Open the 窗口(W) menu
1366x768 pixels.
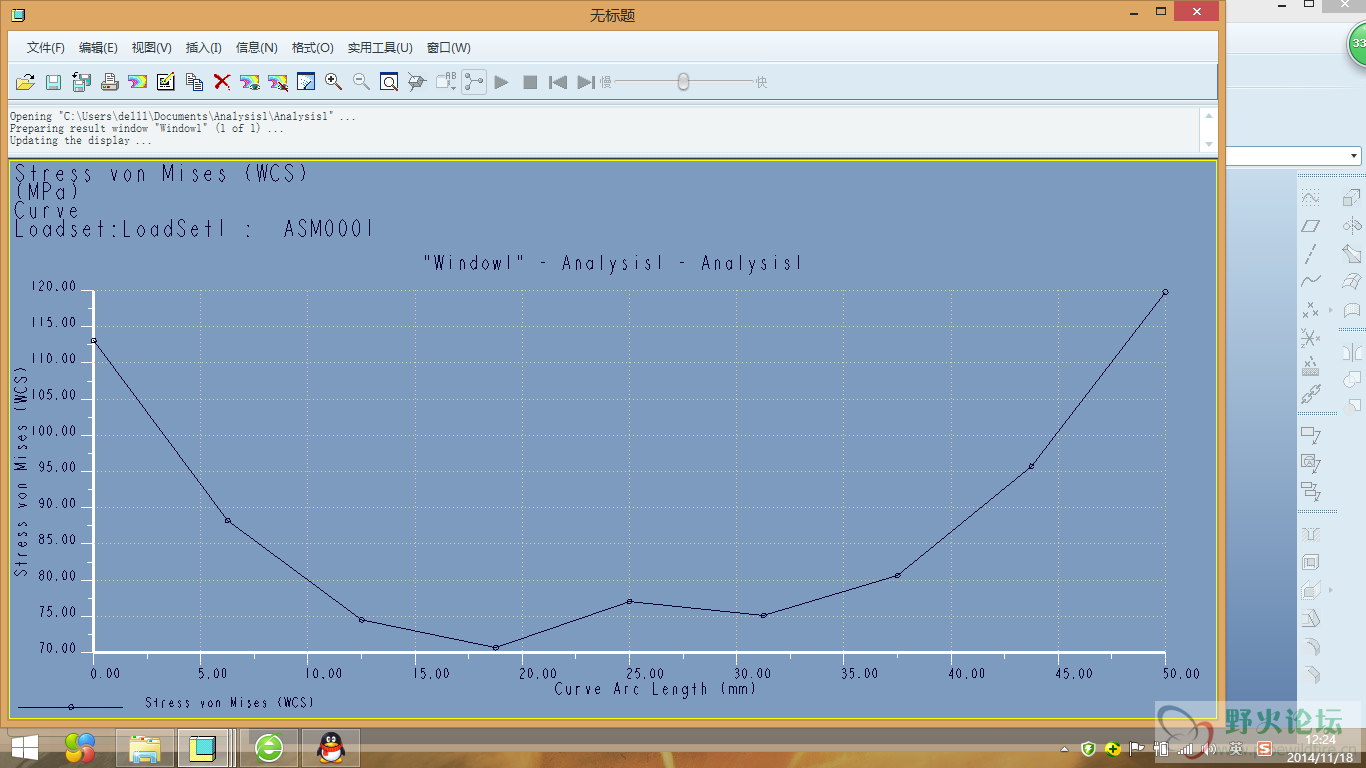(x=448, y=47)
